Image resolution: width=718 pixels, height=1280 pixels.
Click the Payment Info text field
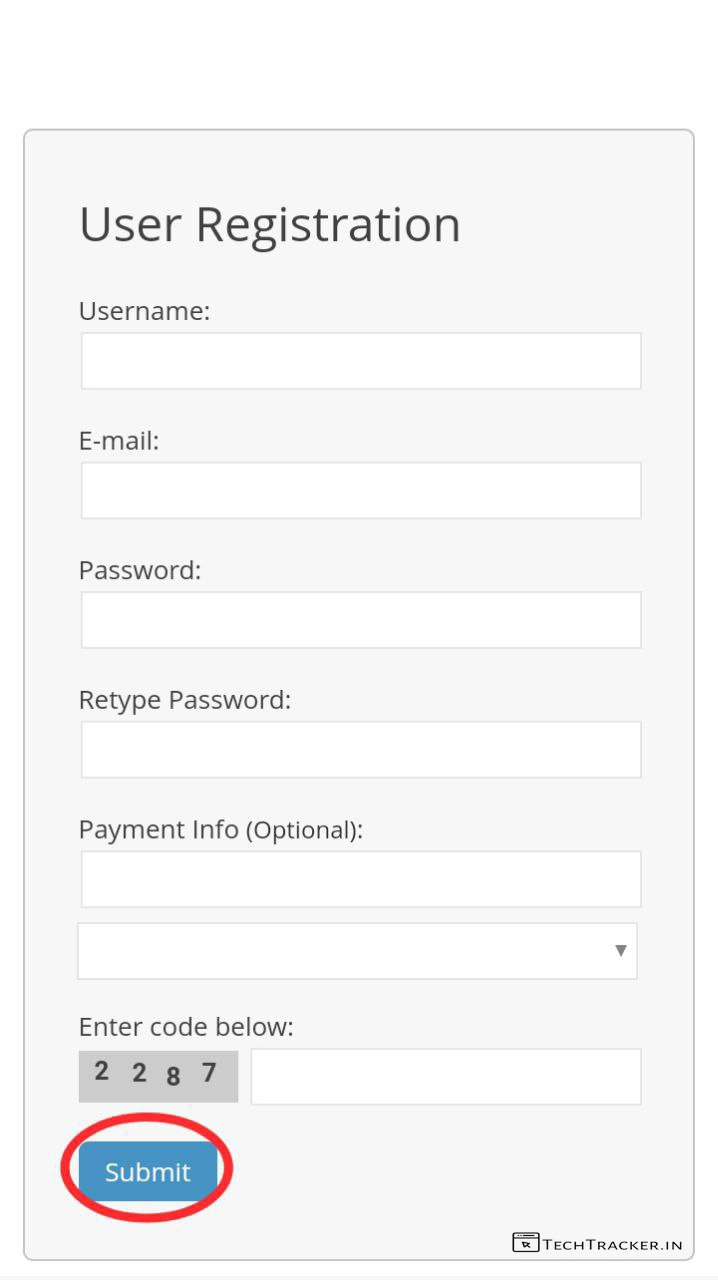coord(360,879)
